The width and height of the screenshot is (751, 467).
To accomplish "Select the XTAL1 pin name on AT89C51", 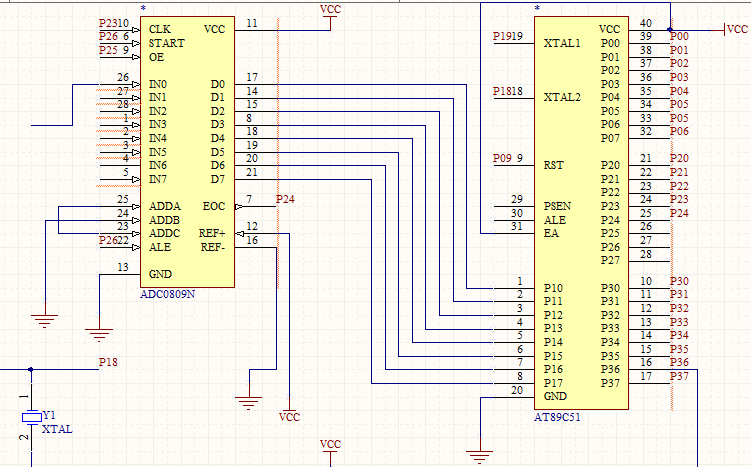I will pyautogui.click(x=562, y=43).
